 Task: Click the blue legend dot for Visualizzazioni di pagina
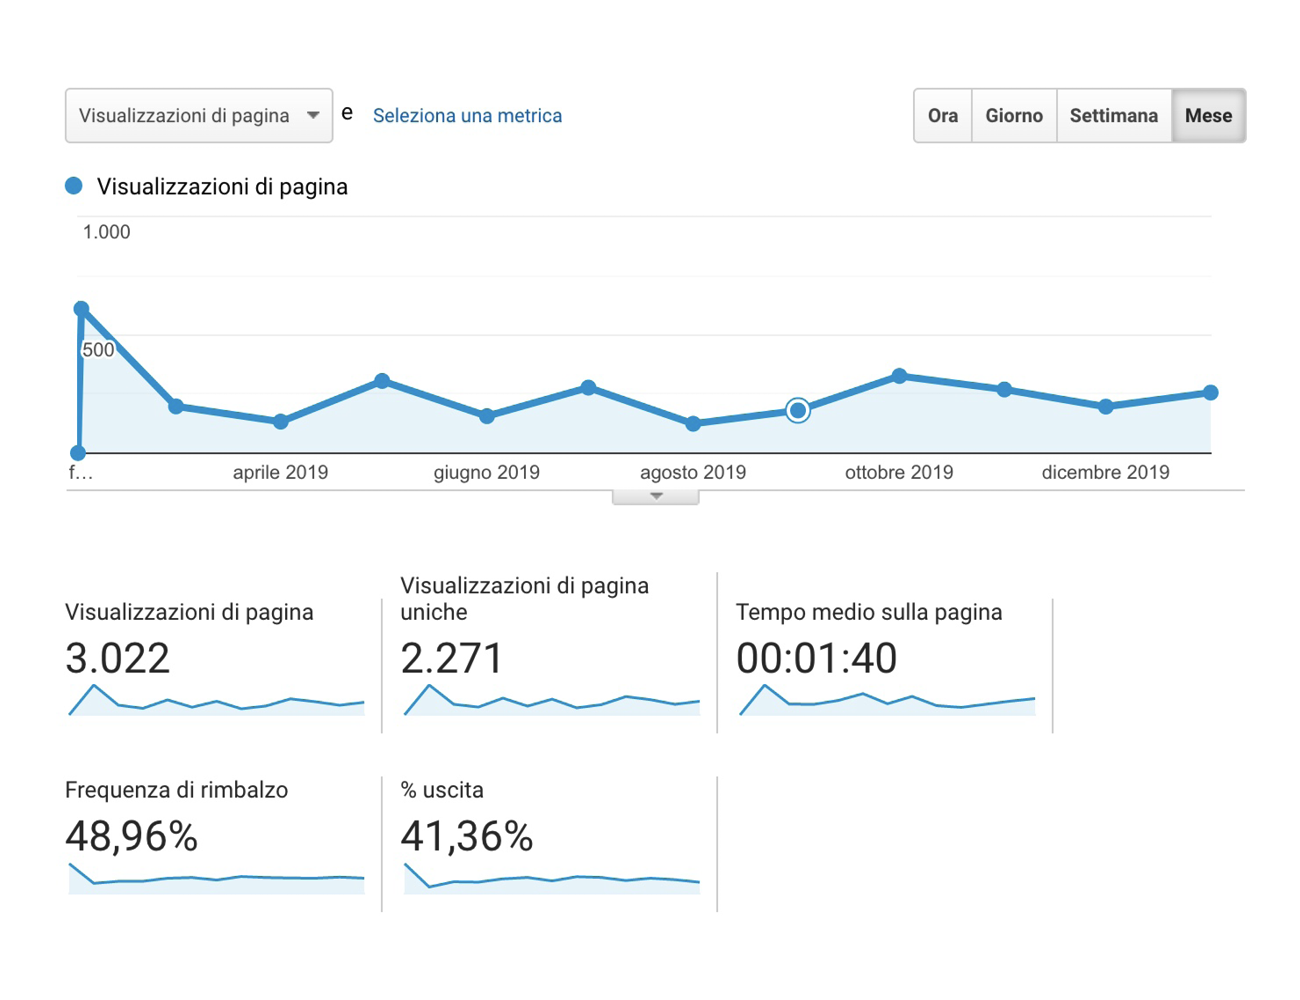click(x=74, y=186)
